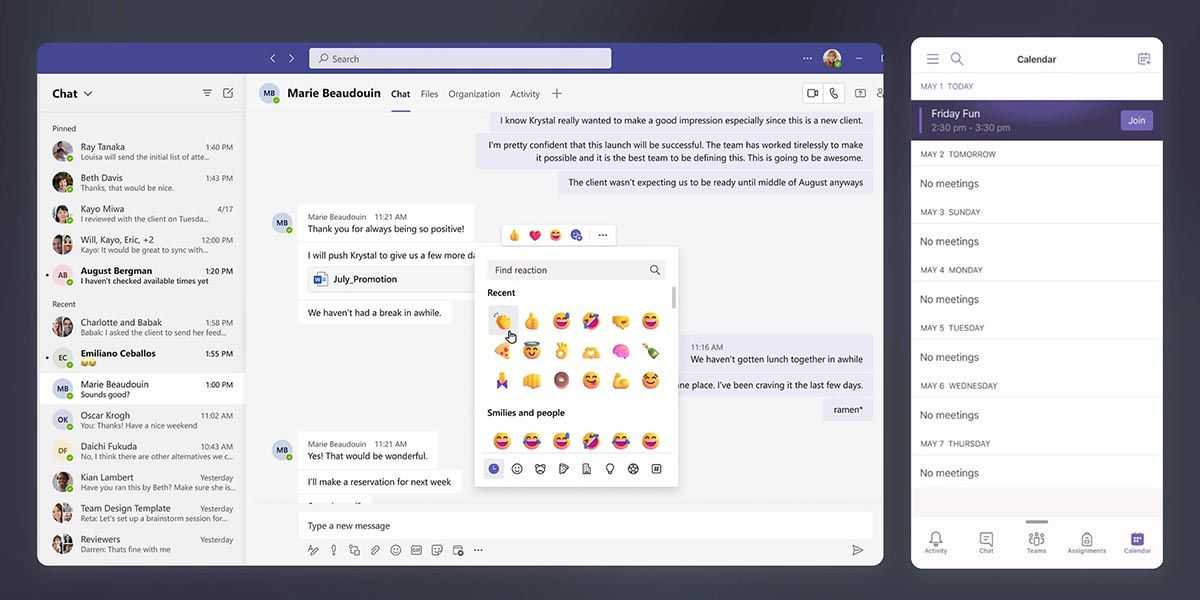The width and height of the screenshot is (1200, 600).
Task: Open more compose options ellipsis
Action: tap(478, 550)
